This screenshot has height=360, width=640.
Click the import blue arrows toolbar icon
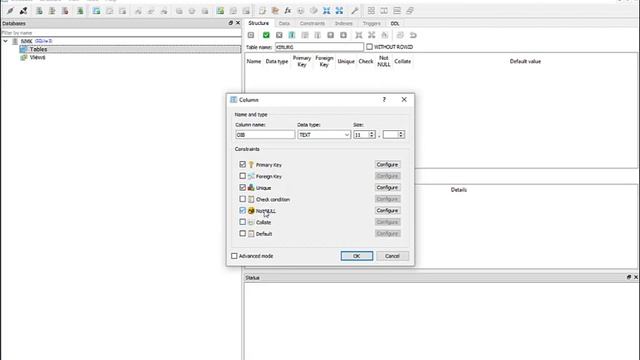point(327,11)
